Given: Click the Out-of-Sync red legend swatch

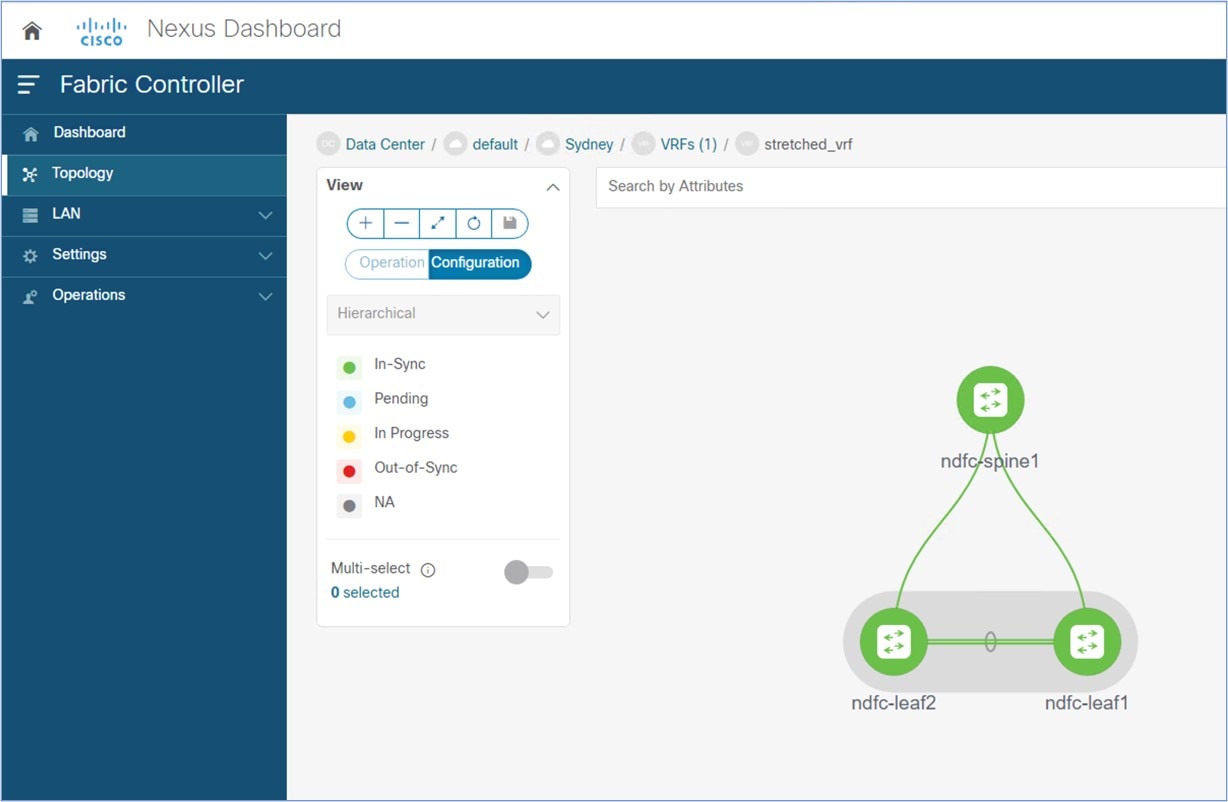Looking at the screenshot, I should 349,471.
